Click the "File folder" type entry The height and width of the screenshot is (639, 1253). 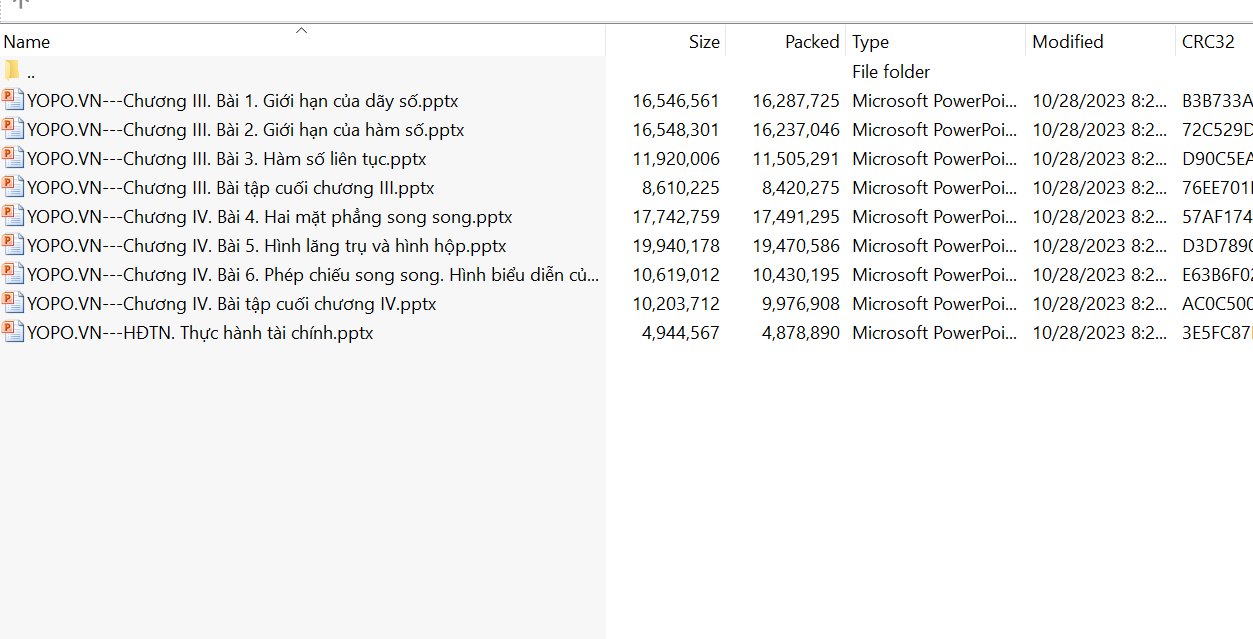(x=890, y=72)
